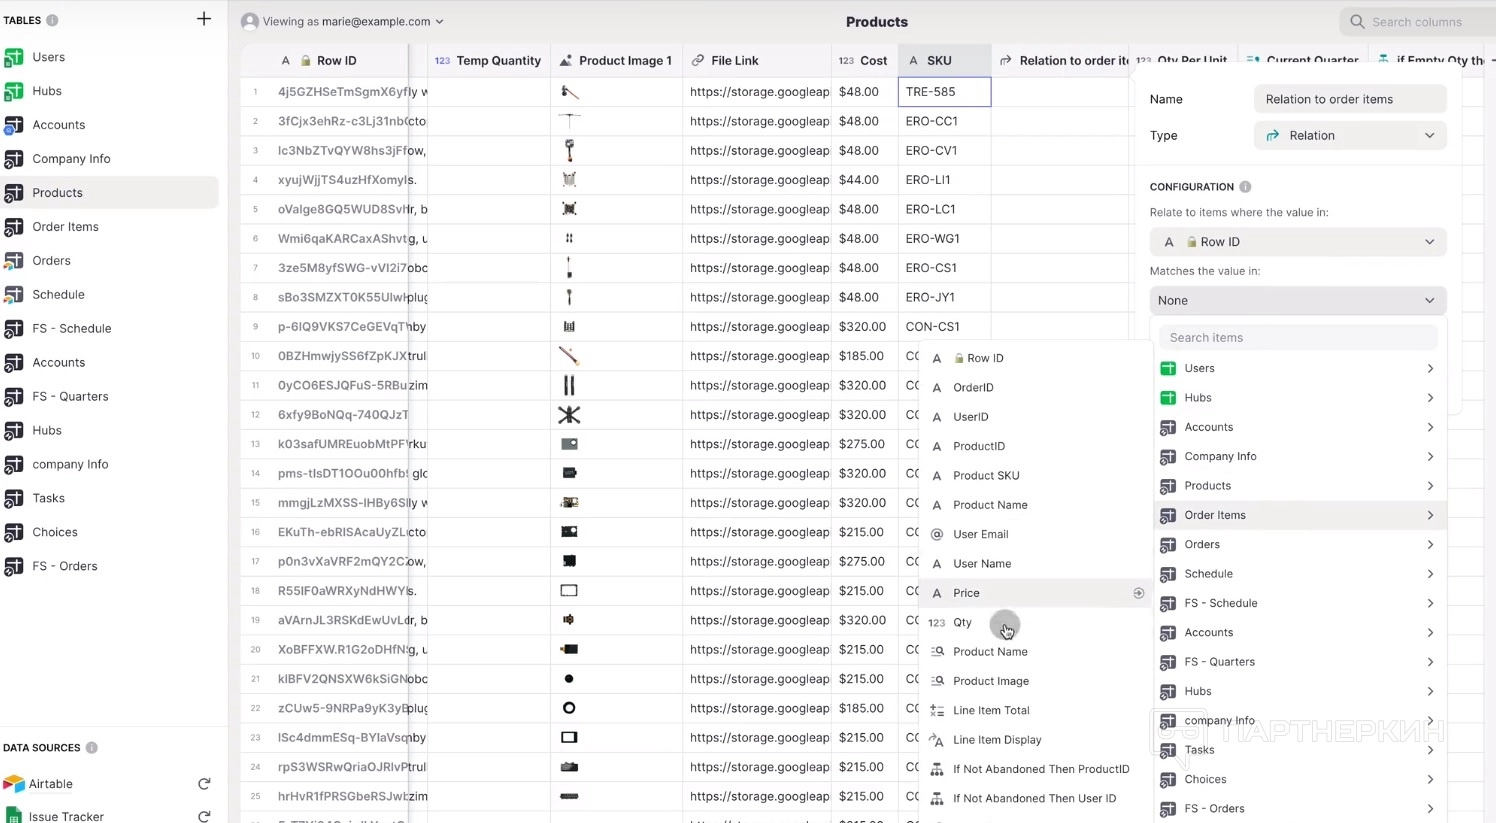Click the plus icon to add table
This screenshot has height=823, width=1496.
(204, 19)
